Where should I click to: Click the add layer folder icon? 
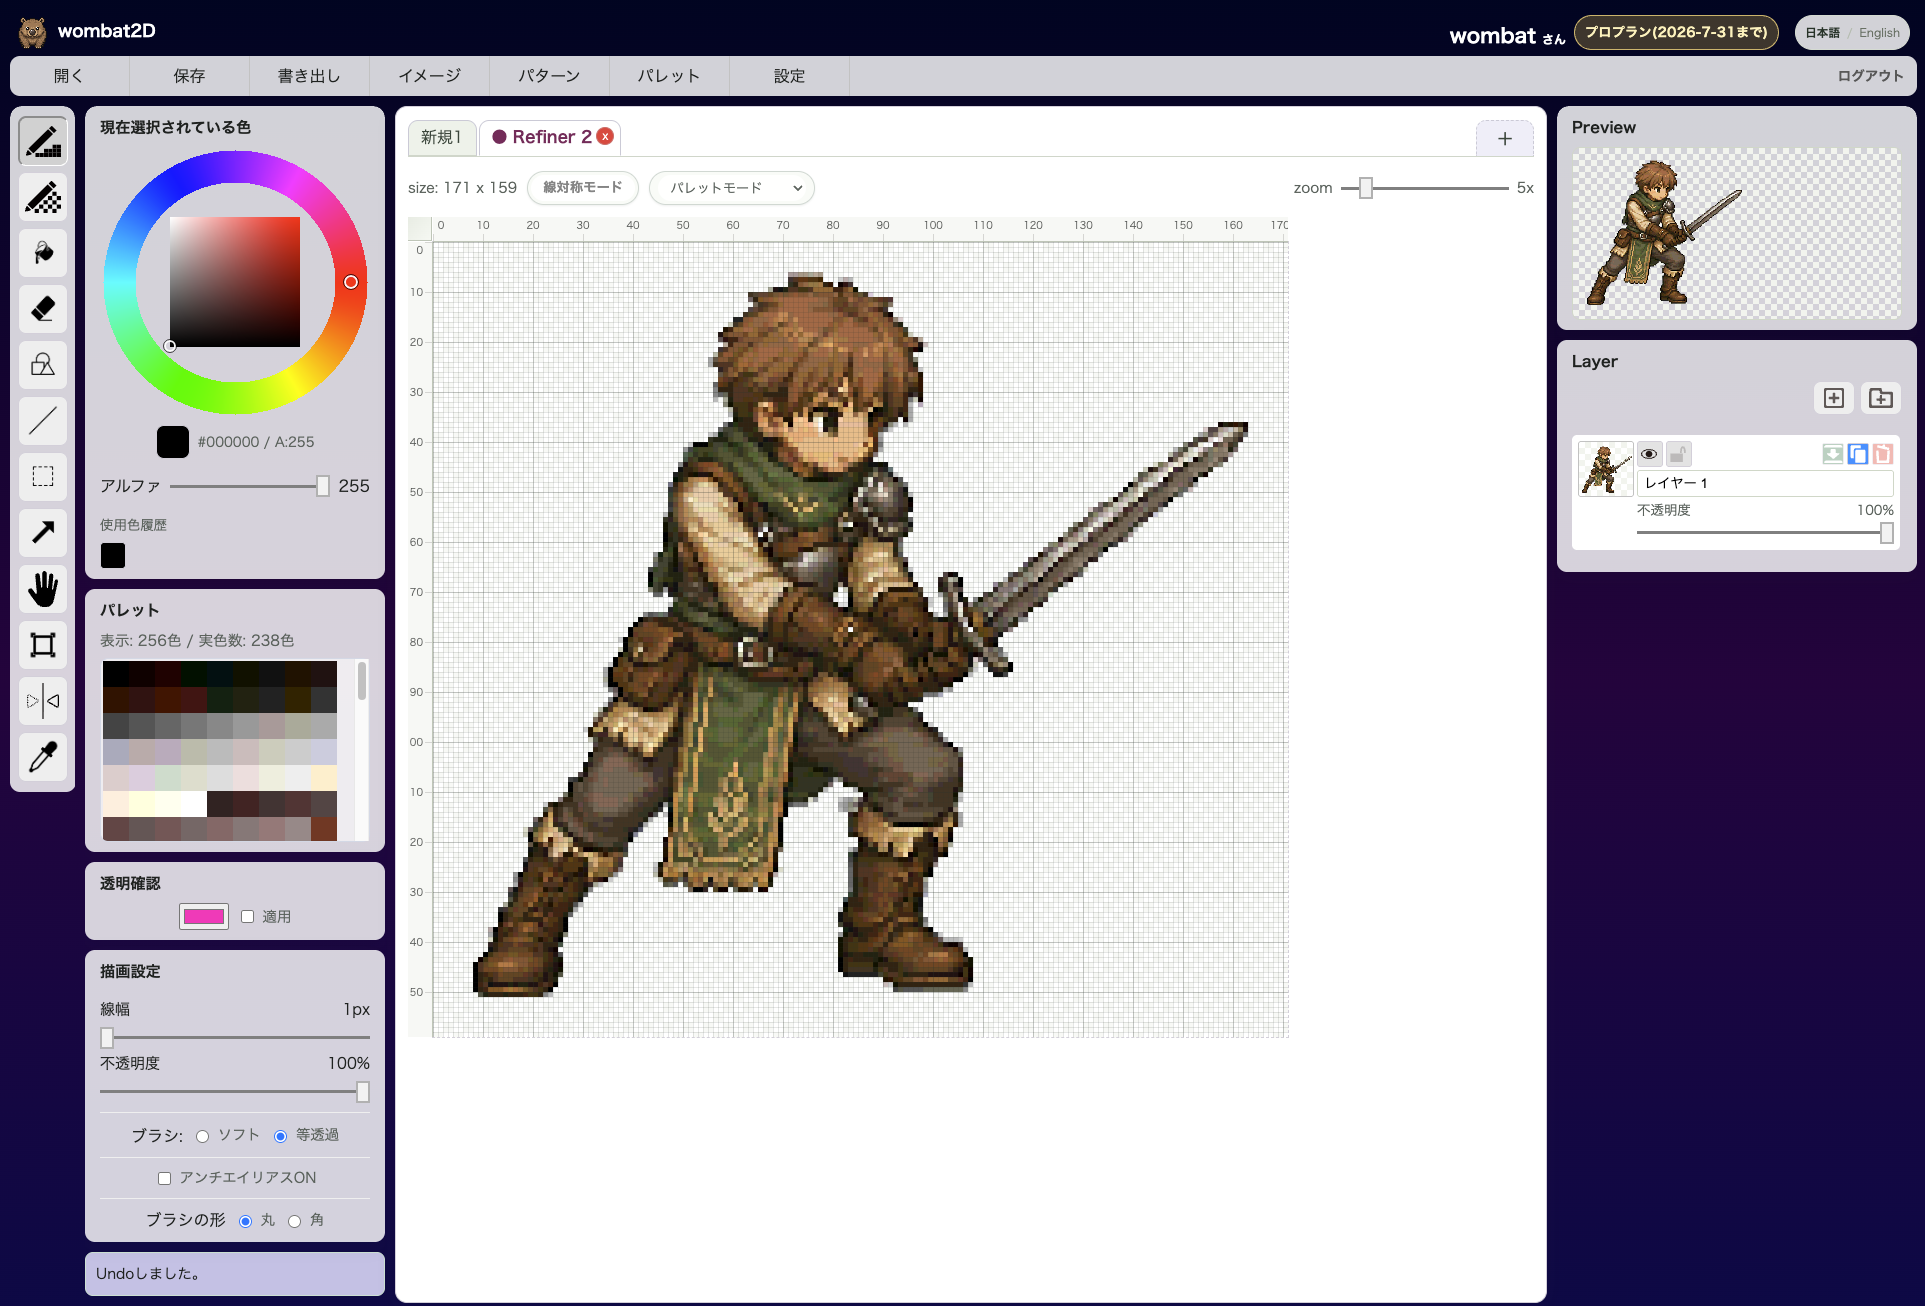[x=1881, y=398]
